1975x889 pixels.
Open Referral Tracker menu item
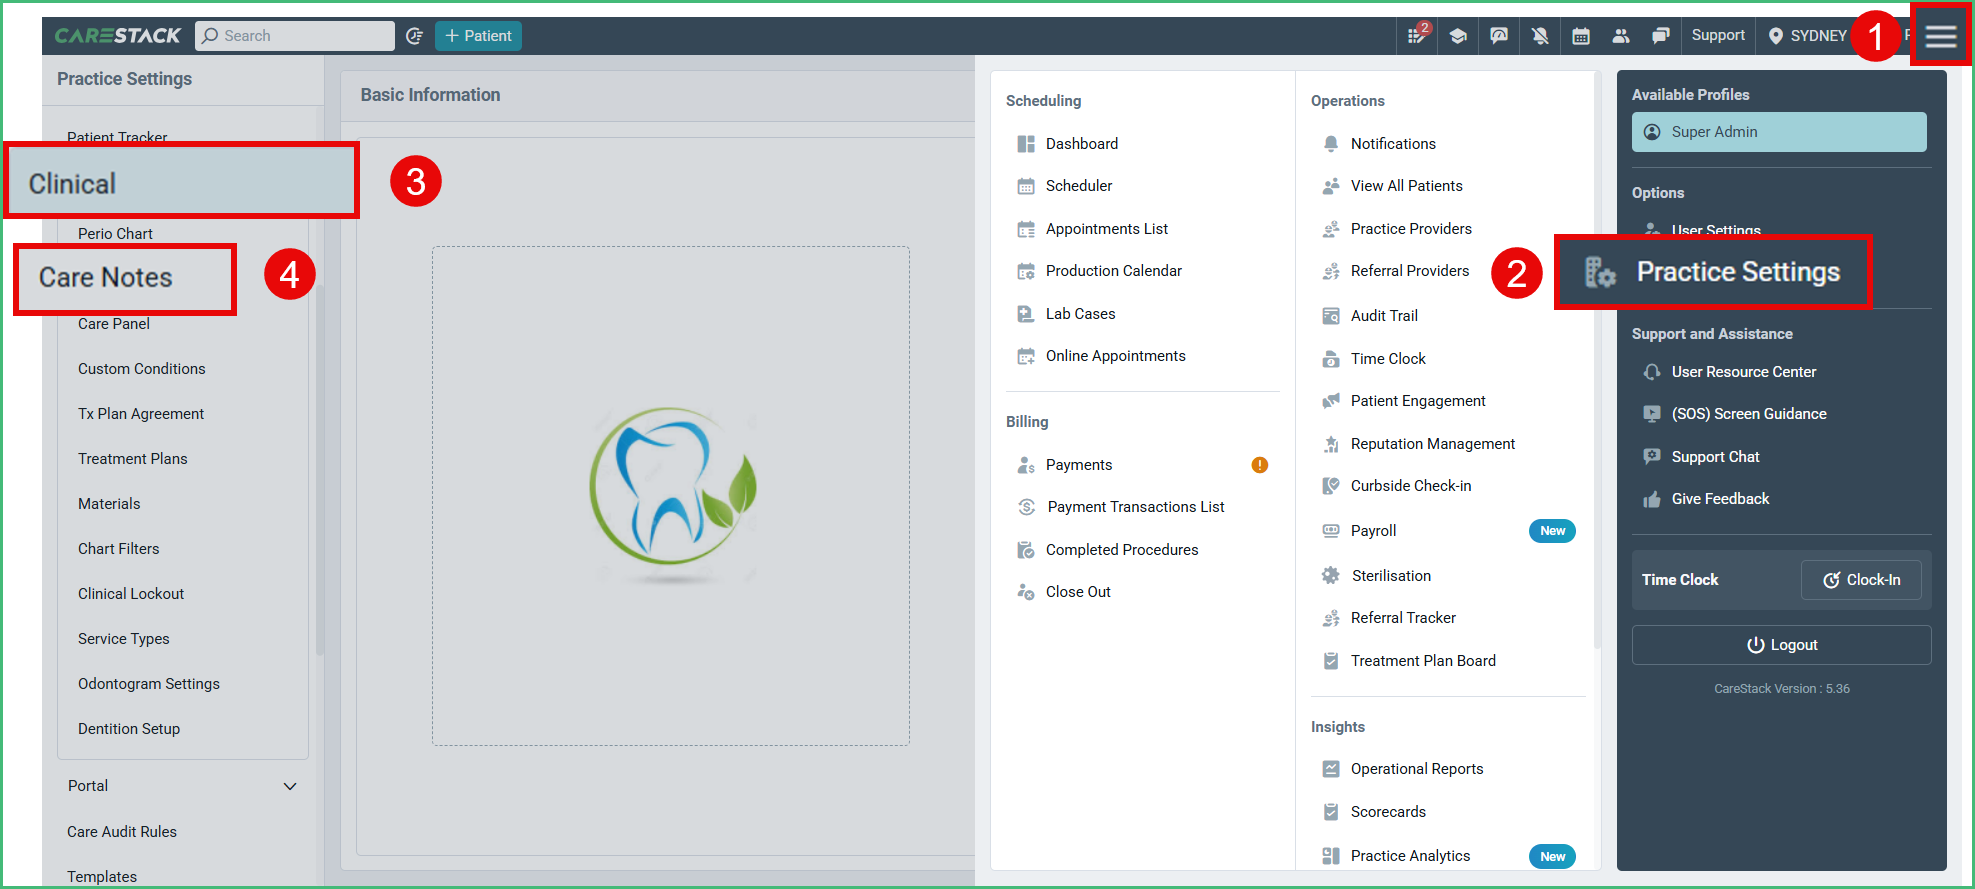point(1403,618)
